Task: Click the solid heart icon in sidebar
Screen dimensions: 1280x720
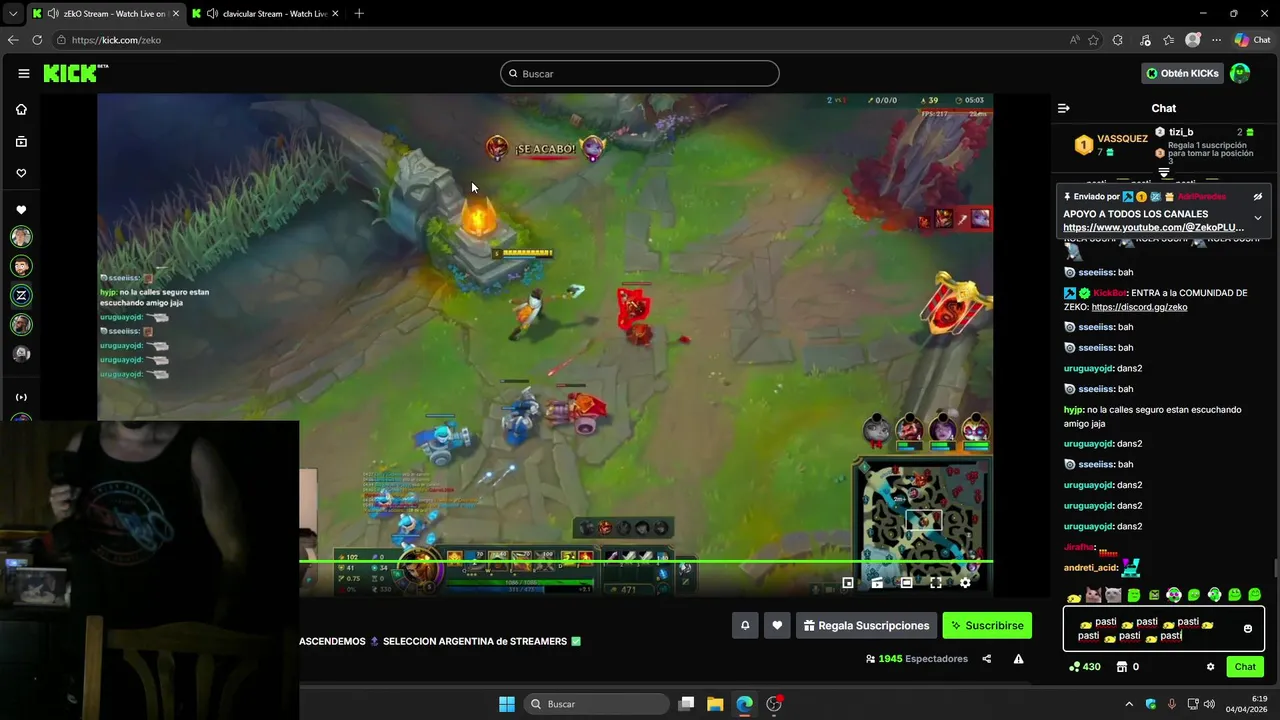Action: [x=21, y=210]
